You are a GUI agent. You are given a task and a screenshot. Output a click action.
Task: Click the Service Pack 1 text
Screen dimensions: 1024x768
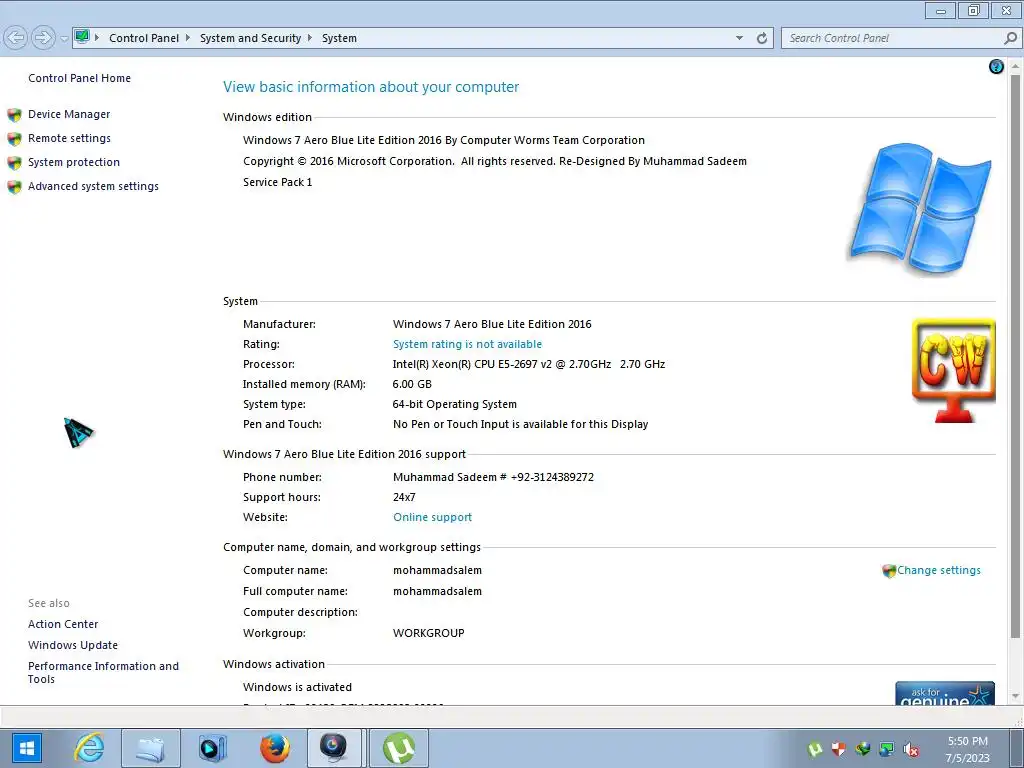pos(277,182)
